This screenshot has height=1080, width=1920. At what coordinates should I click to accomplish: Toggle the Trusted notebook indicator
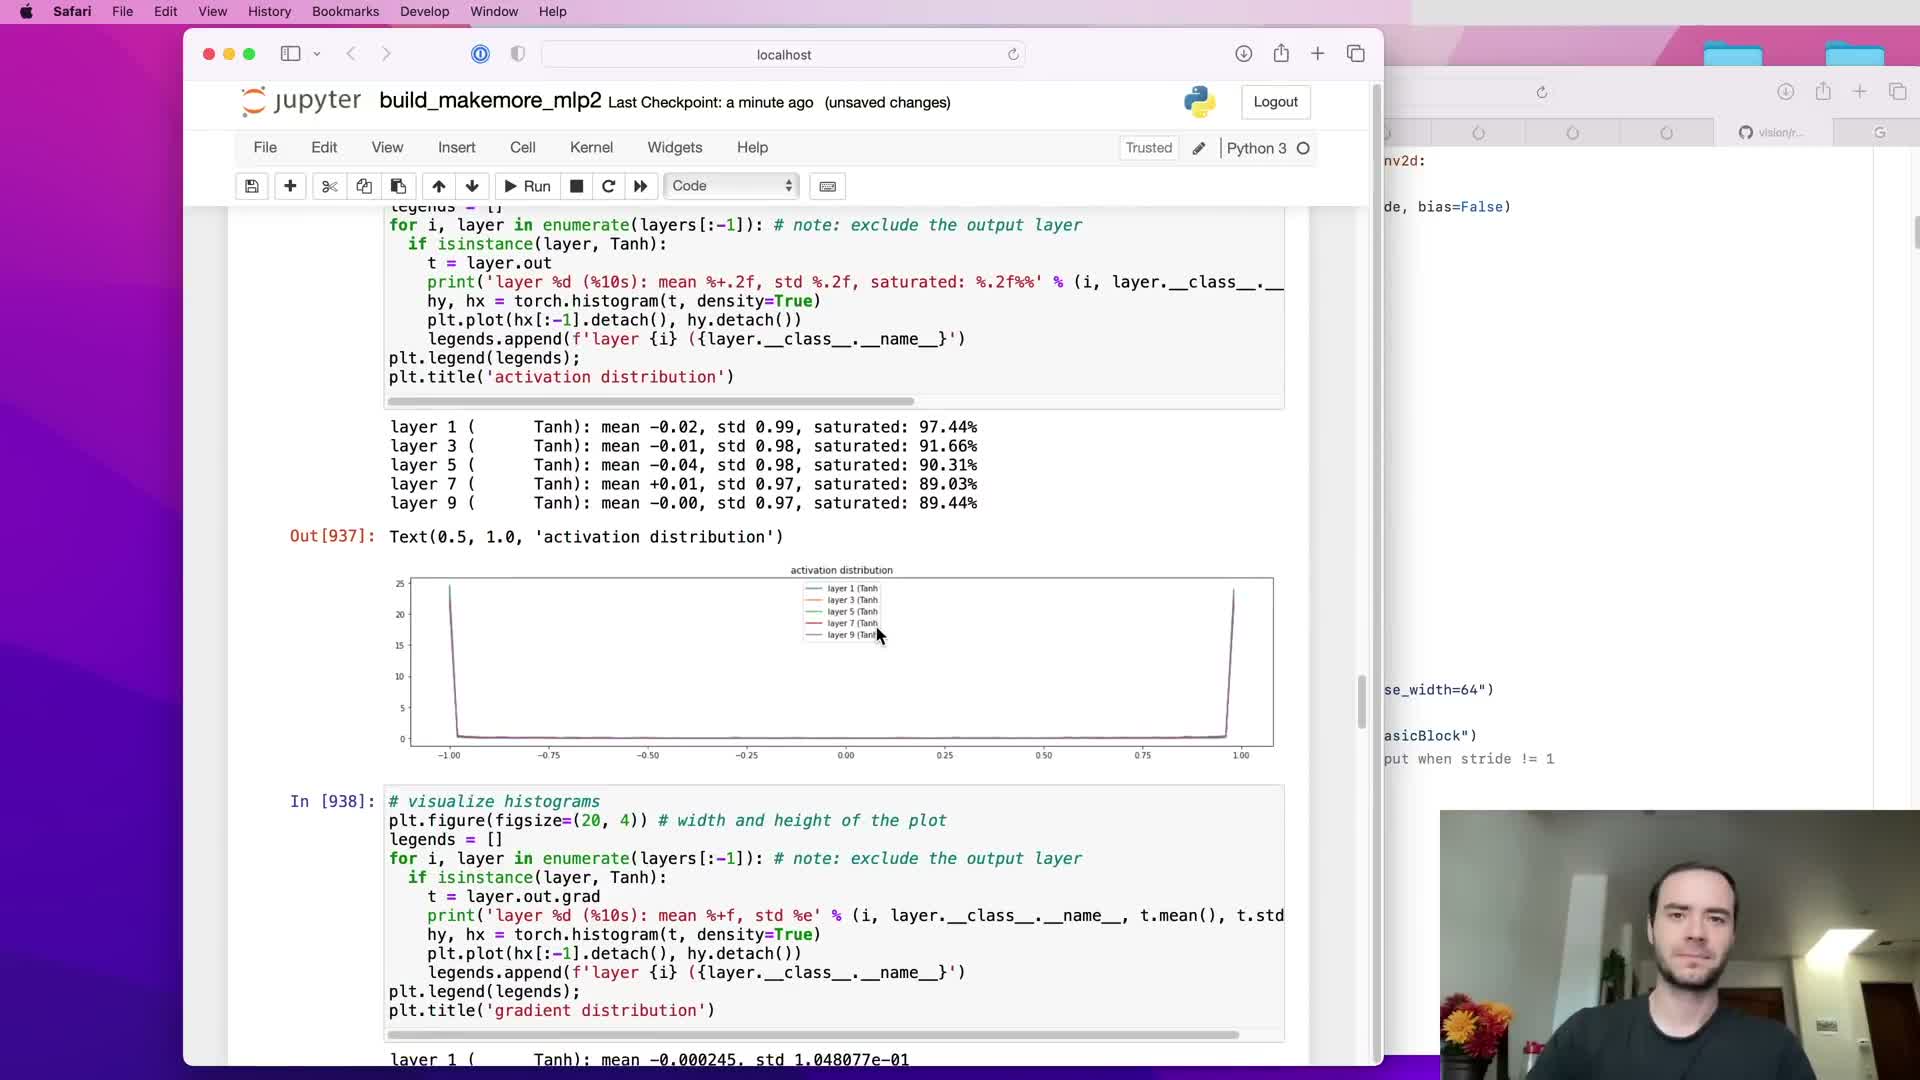(1148, 148)
